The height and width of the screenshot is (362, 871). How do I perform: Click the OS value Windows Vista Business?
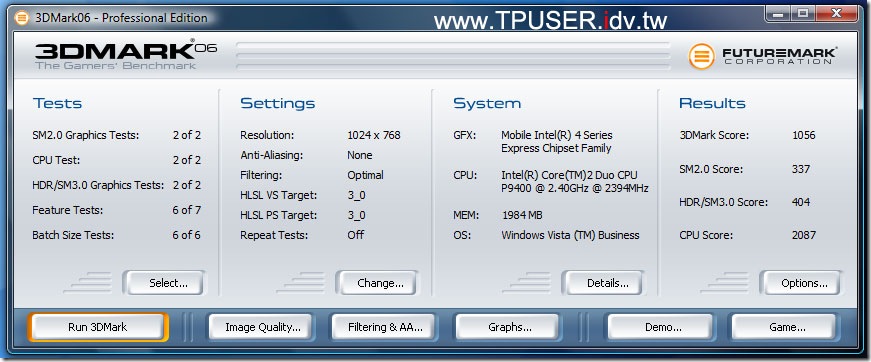[x=570, y=235]
